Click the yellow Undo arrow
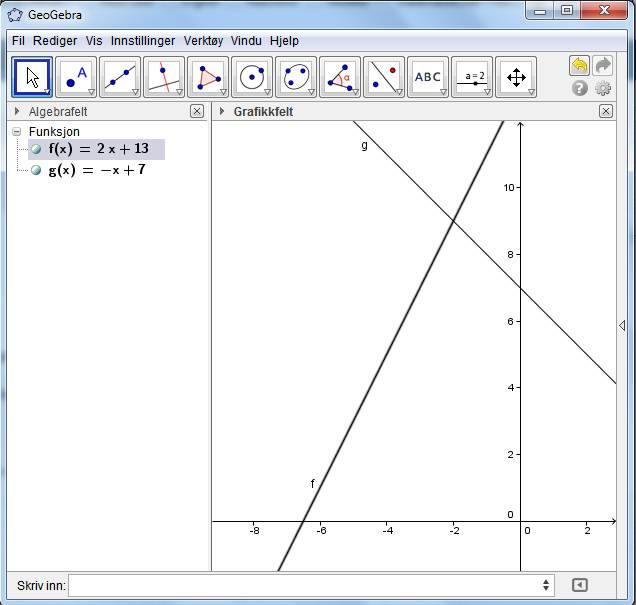This screenshot has width=636, height=605. (580, 66)
